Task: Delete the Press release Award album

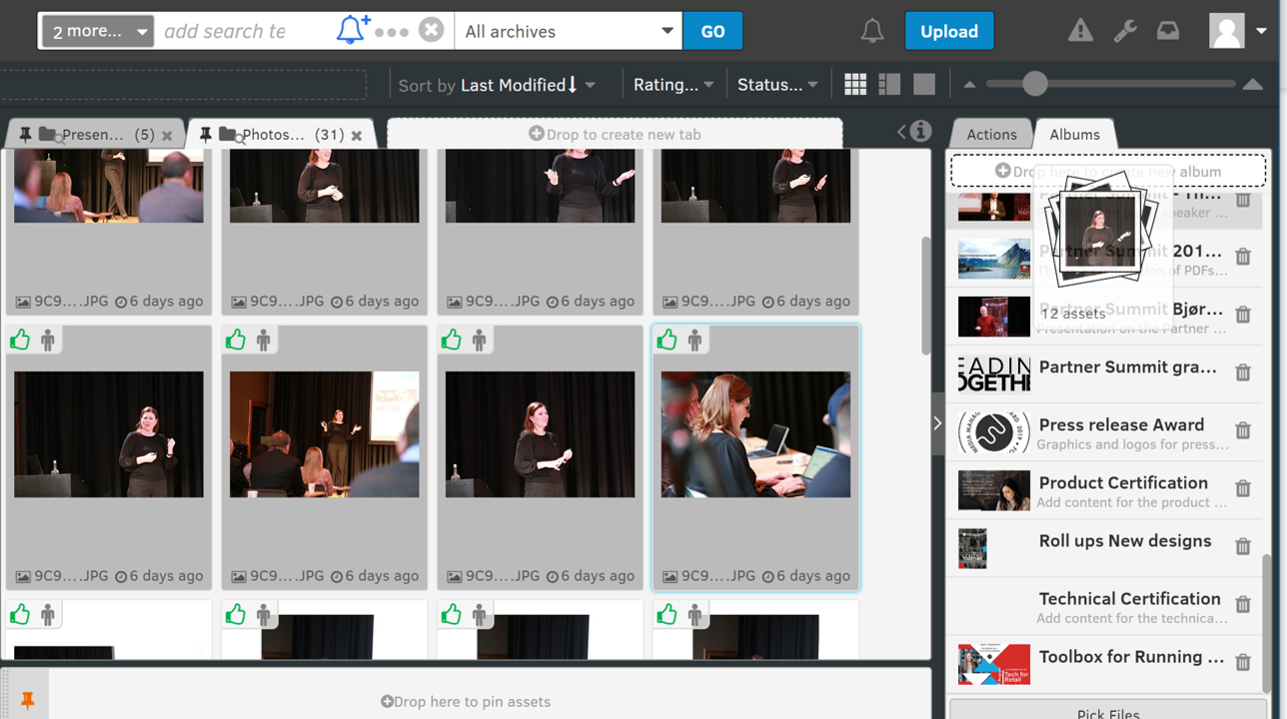Action: click(1243, 431)
